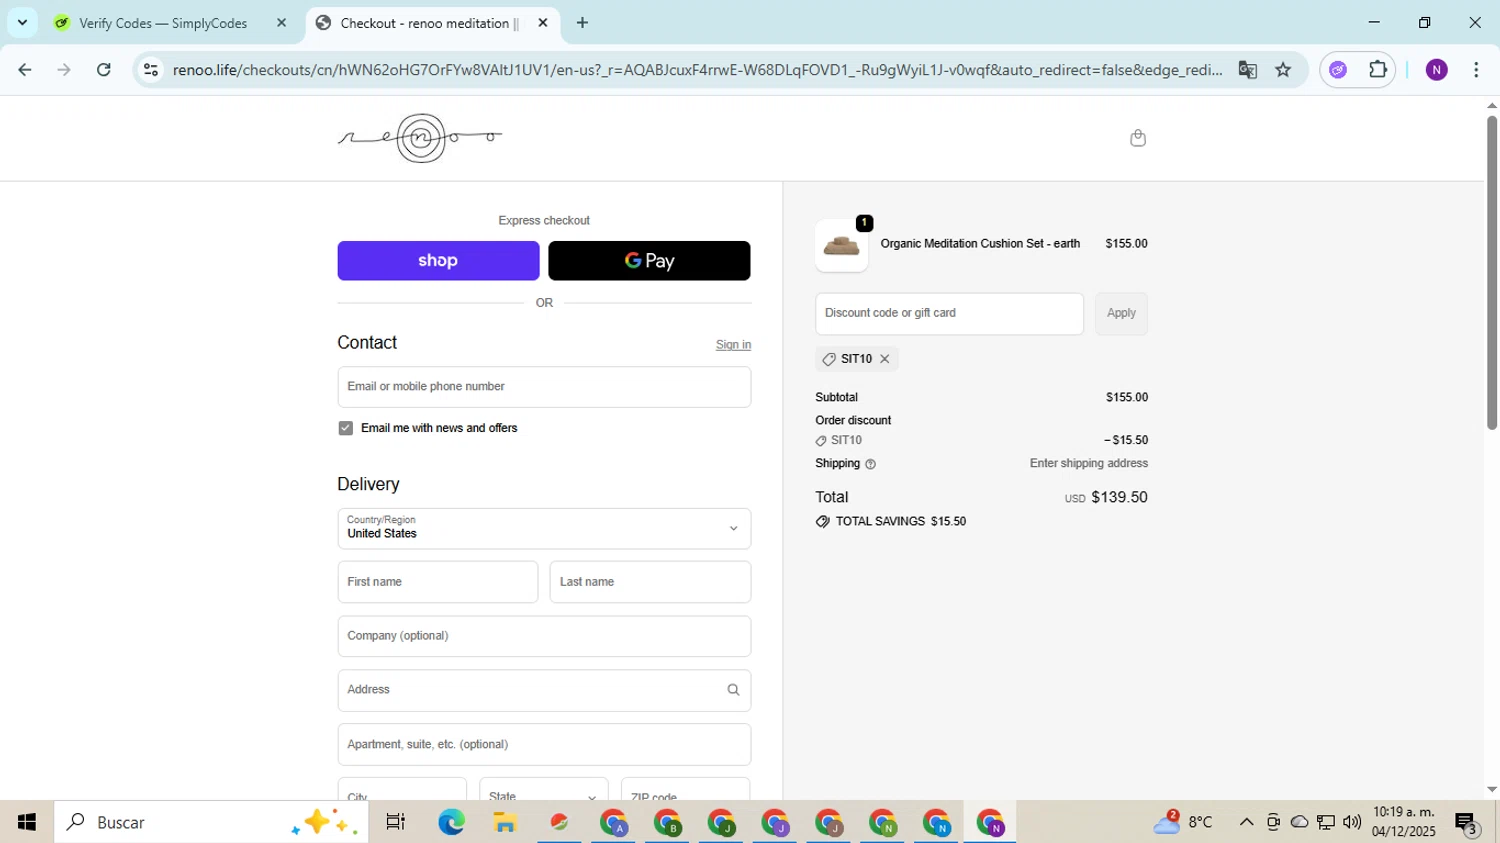Toggle Email me with news and offers

pyautogui.click(x=346, y=428)
